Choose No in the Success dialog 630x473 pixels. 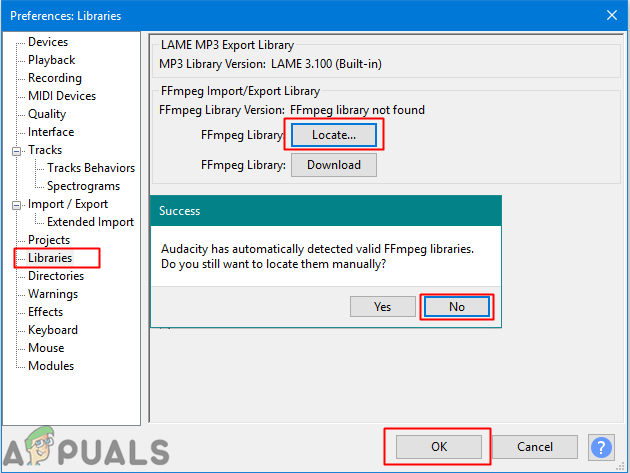pos(457,307)
